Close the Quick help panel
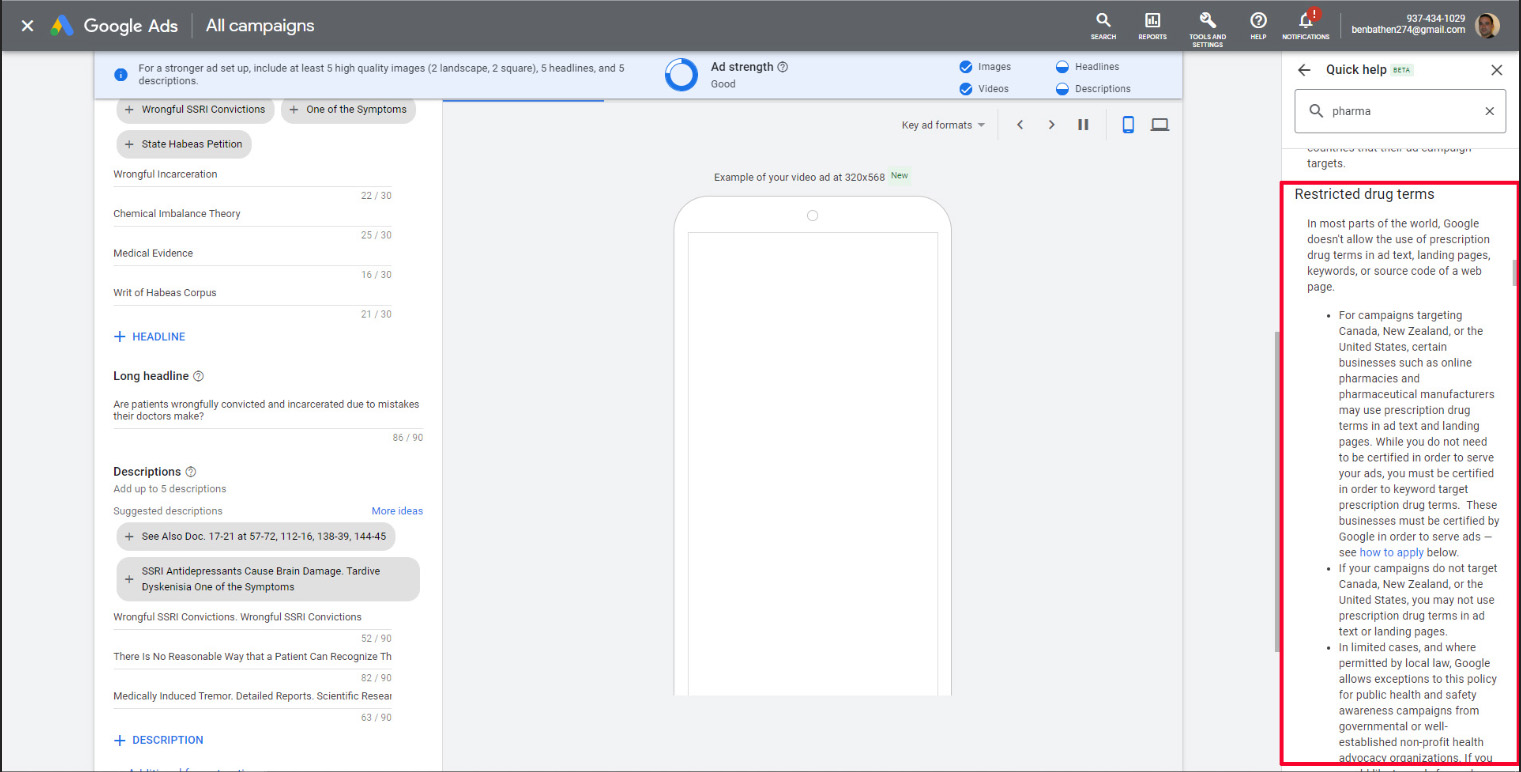The image size is (1521, 772). click(1496, 70)
